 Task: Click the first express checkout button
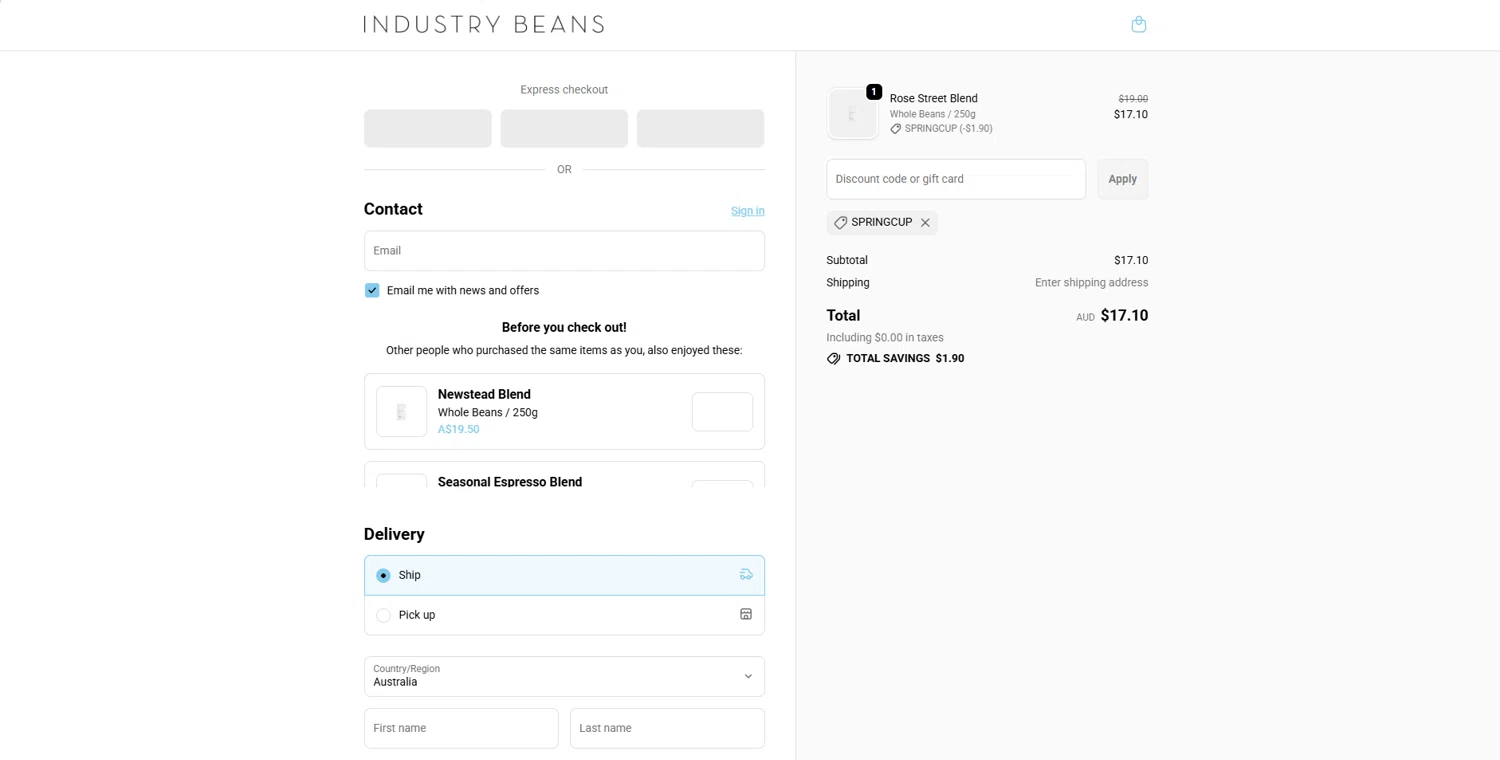pos(428,128)
